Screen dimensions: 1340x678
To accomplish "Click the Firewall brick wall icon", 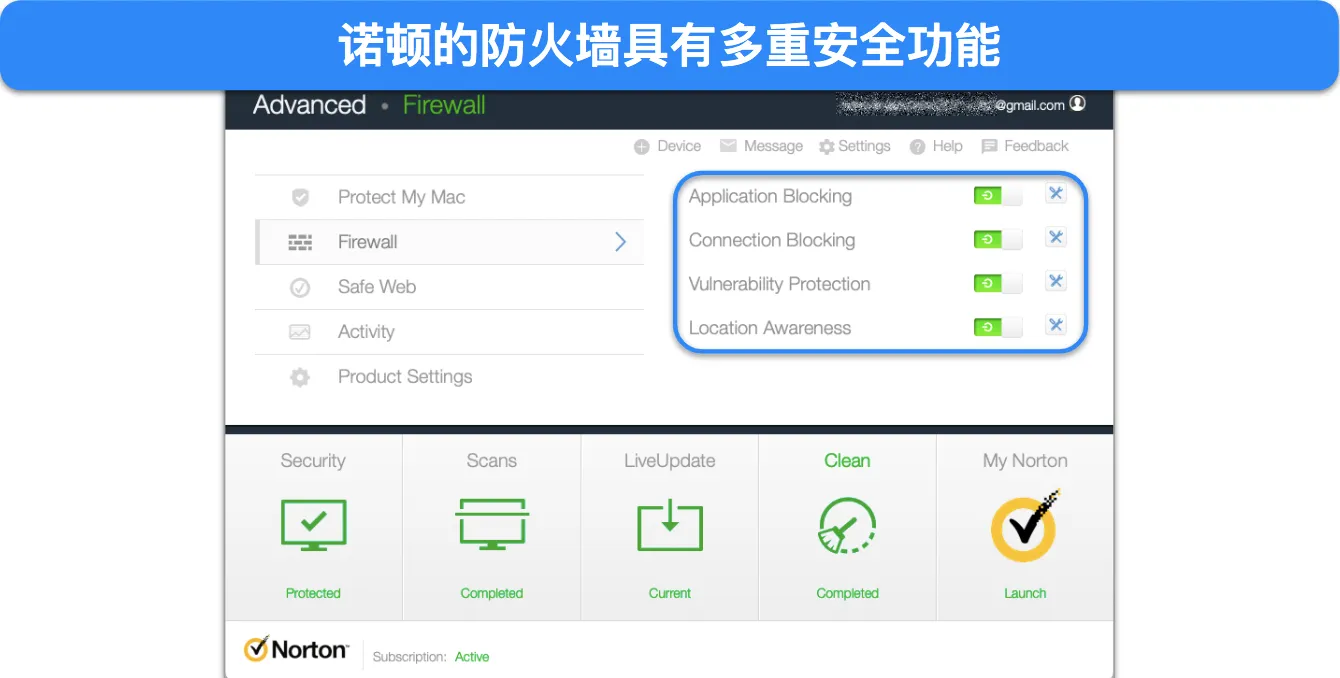I will pos(300,242).
